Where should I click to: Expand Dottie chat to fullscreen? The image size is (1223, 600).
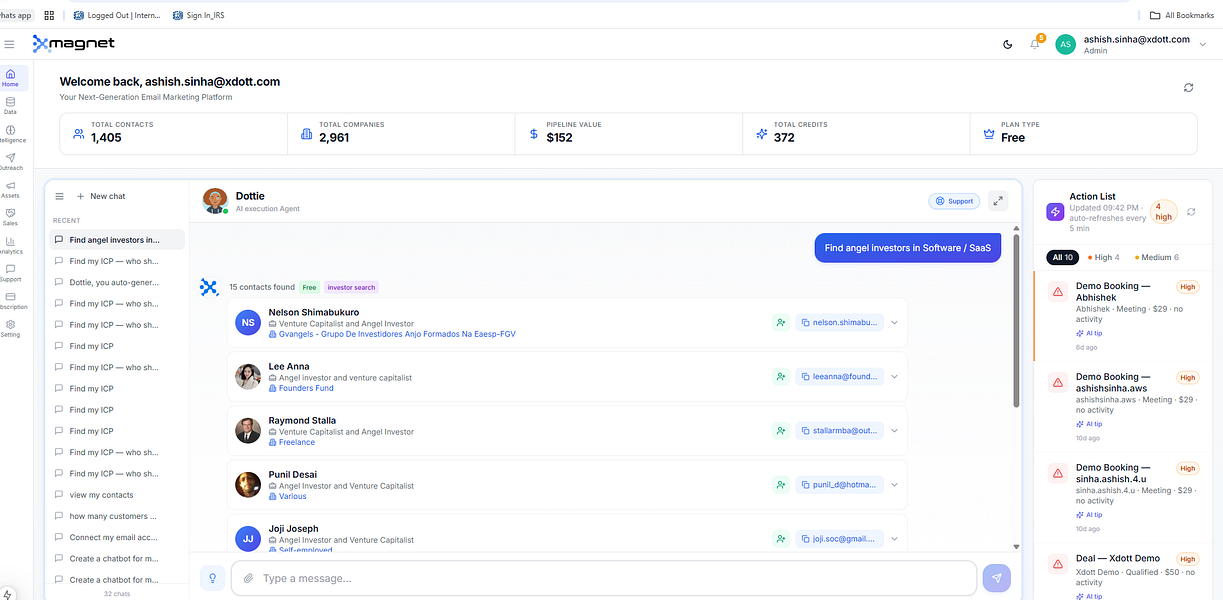(x=998, y=201)
